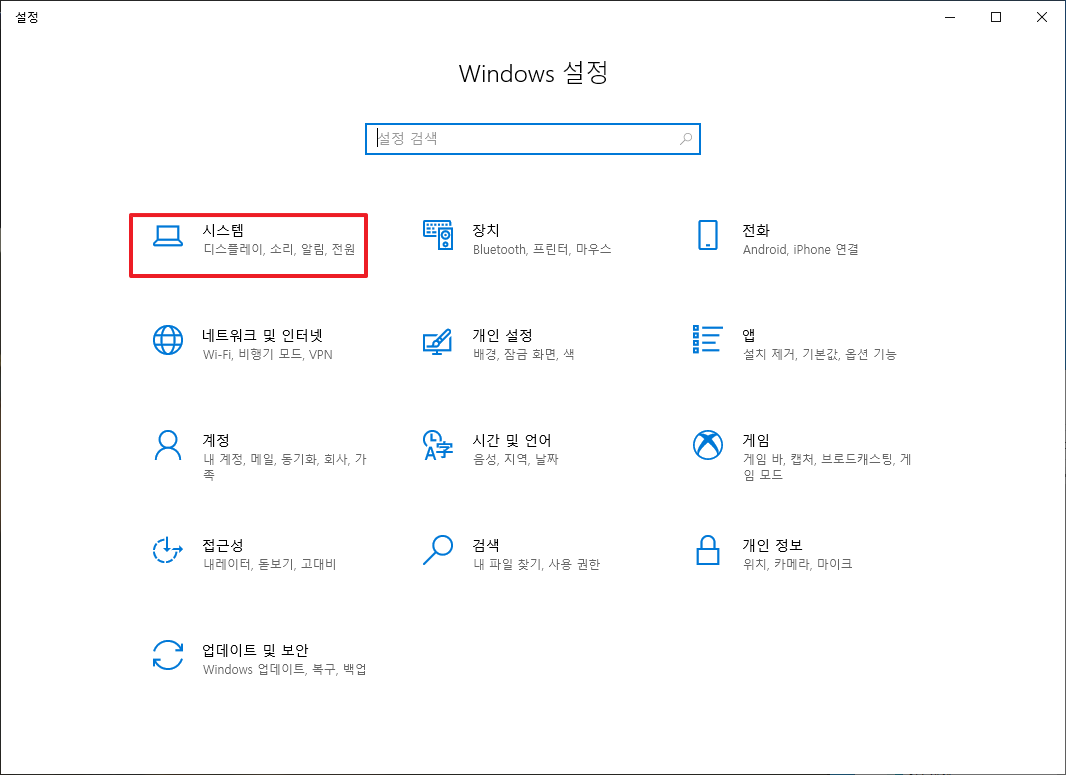Open the 시스템 laptop icon
This screenshot has height=775, width=1066.
[x=167, y=236]
